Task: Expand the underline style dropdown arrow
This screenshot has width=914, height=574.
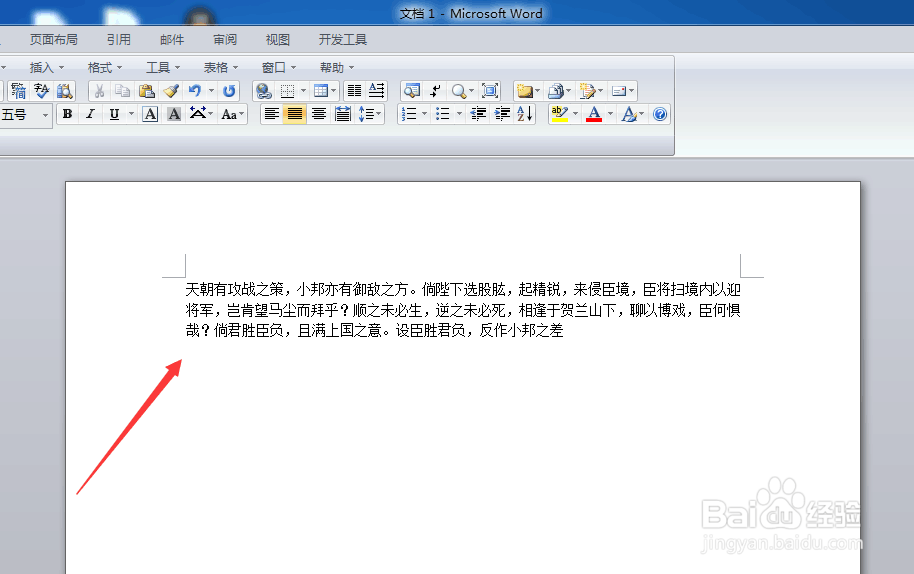Action: point(131,114)
